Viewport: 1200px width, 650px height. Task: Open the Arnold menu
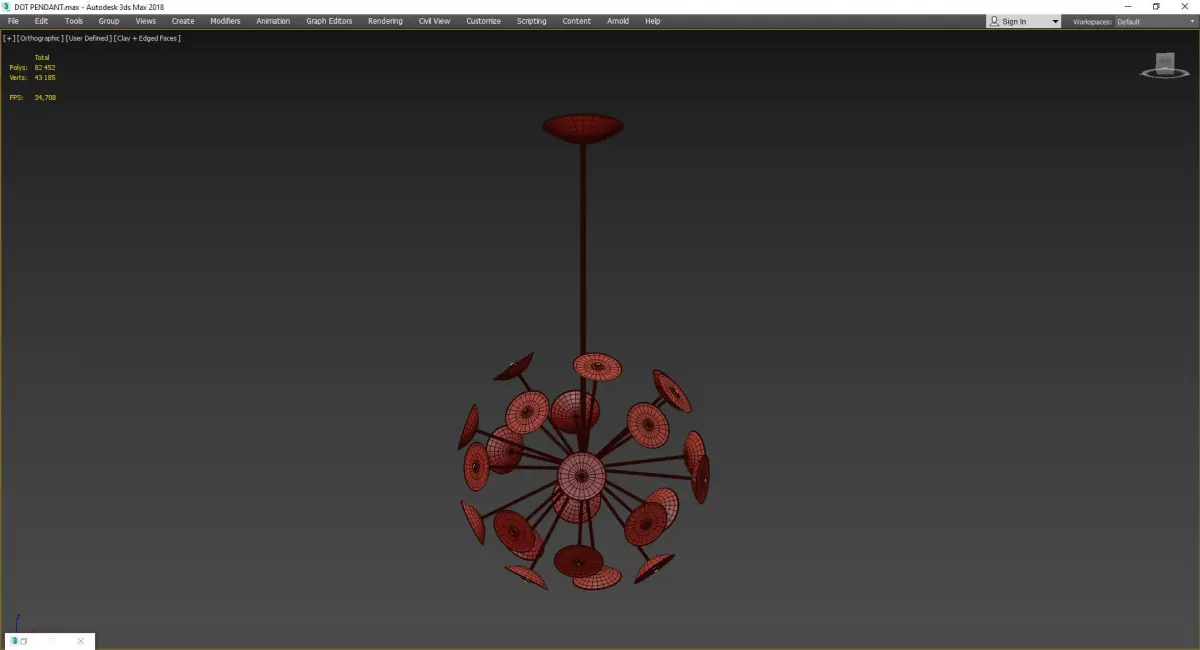pyautogui.click(x=618, y=21)
